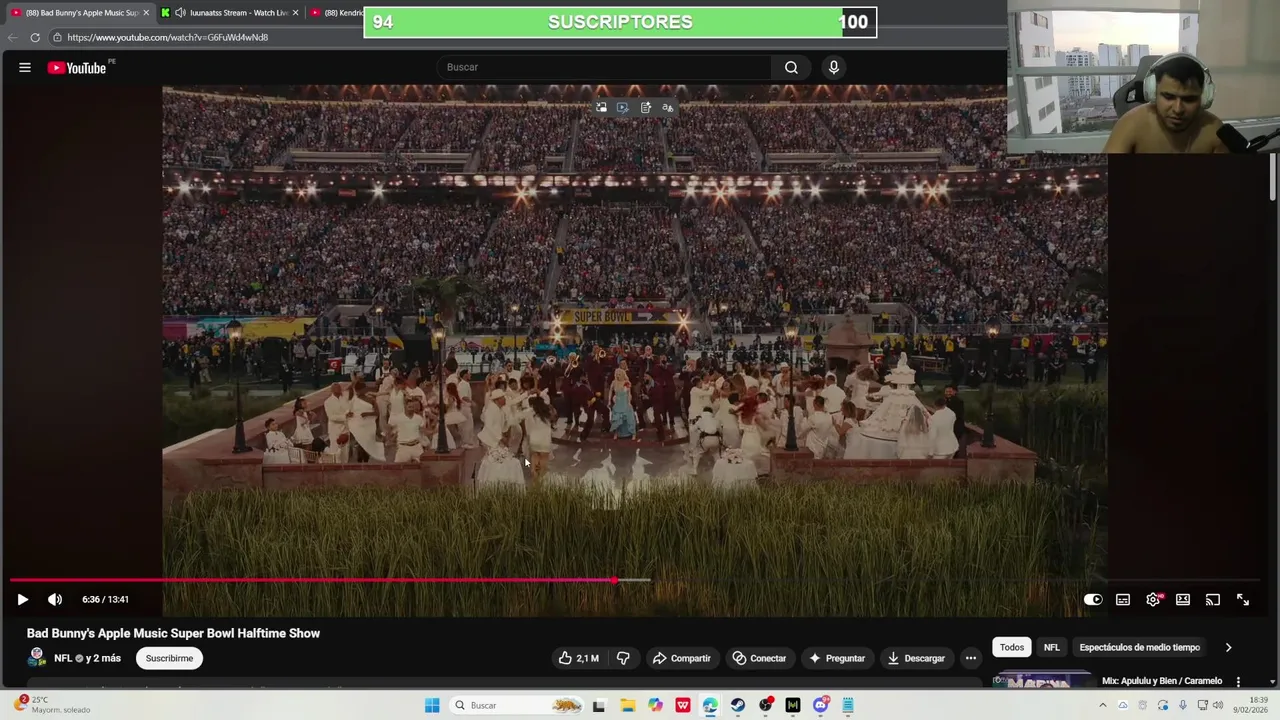1280x720 pixels.
Task: Open the NFL channel avatar
Action: point(37,657)
